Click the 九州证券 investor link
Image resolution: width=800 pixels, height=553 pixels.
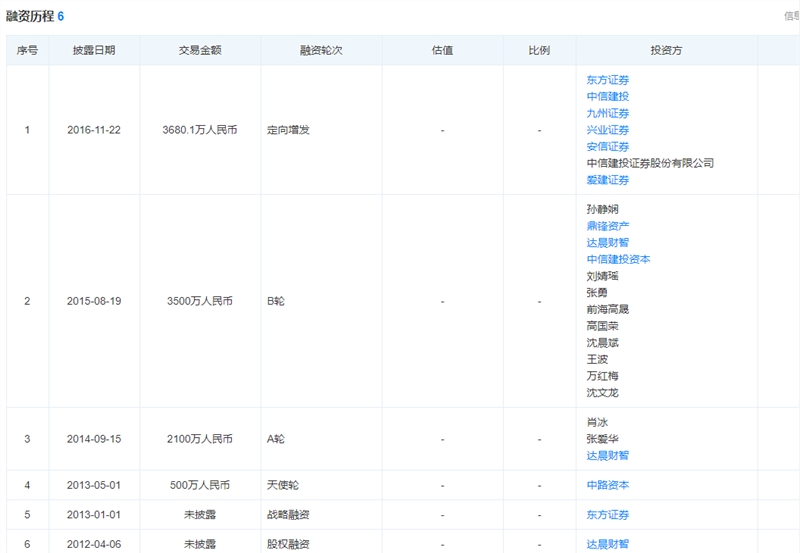coord(608,113)
